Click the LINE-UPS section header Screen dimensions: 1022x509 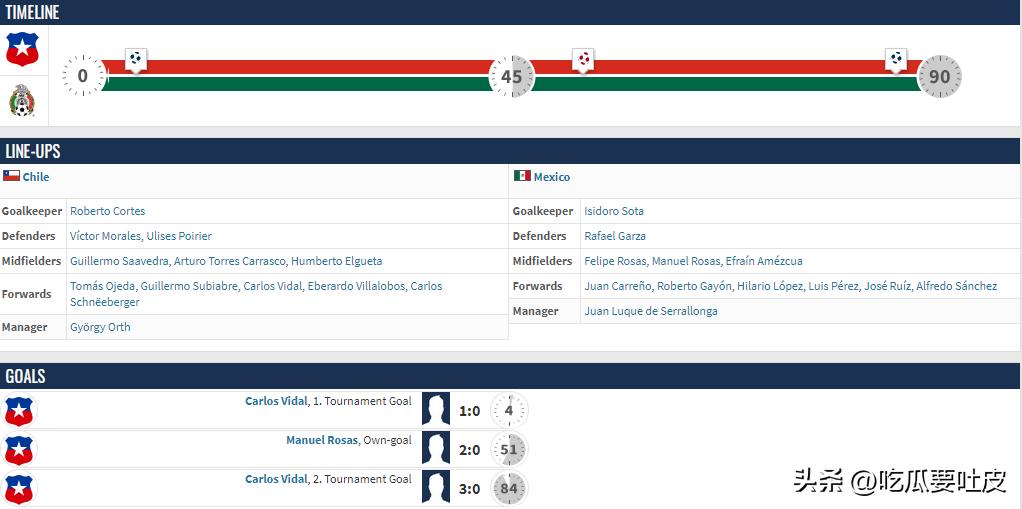(510, 151)
